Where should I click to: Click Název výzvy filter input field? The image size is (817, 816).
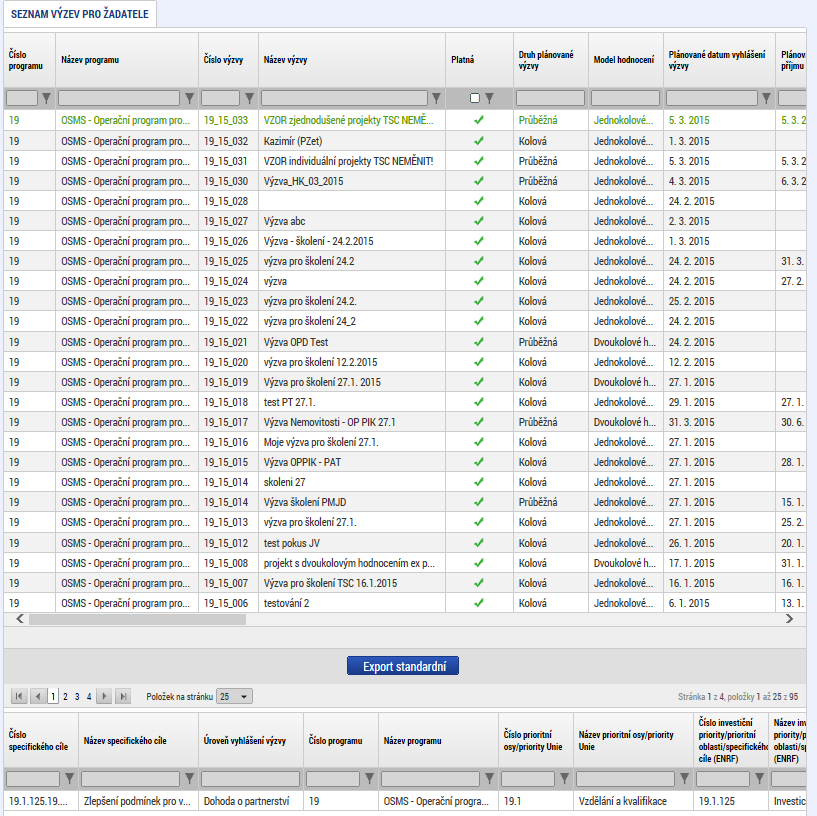coord(344,98)
